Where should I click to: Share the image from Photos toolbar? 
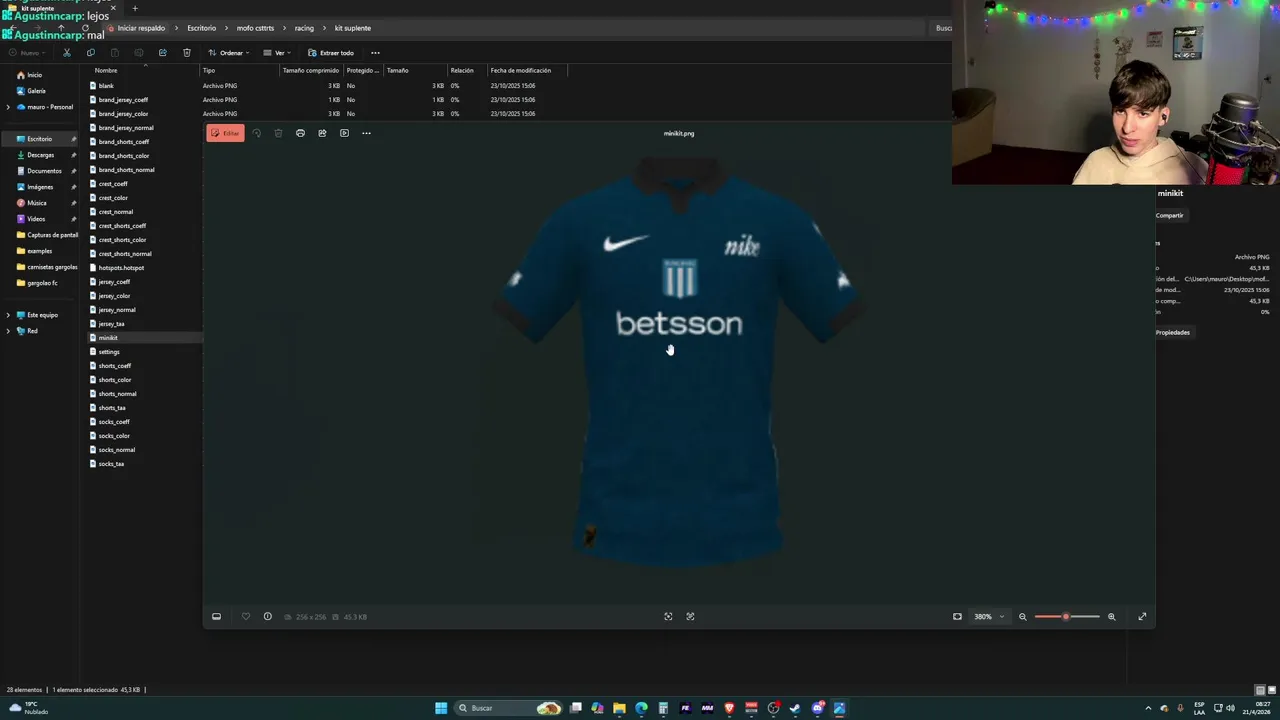coord(322,133)
